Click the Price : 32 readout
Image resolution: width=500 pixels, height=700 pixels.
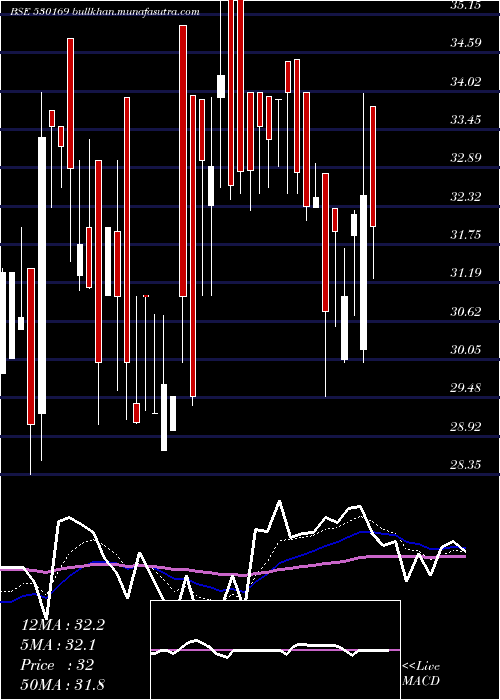pyautogui.click(x=57, y=665)
